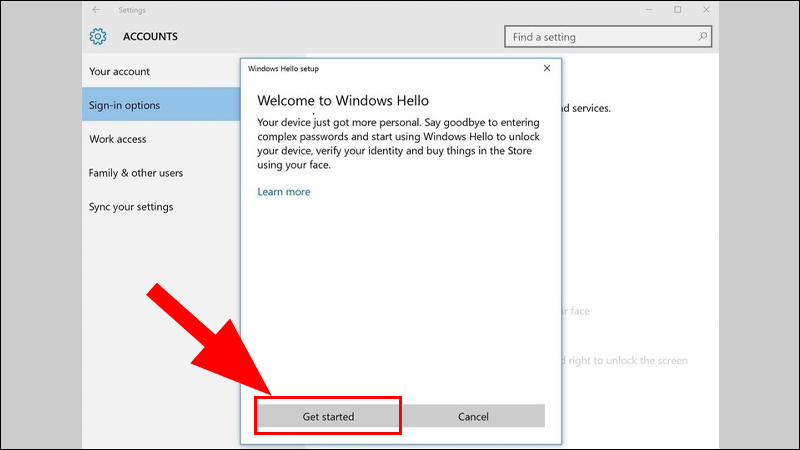This screenshot has width=800, height=450.
Task: Switch to Sync your settings
Action: pos(131,207)
